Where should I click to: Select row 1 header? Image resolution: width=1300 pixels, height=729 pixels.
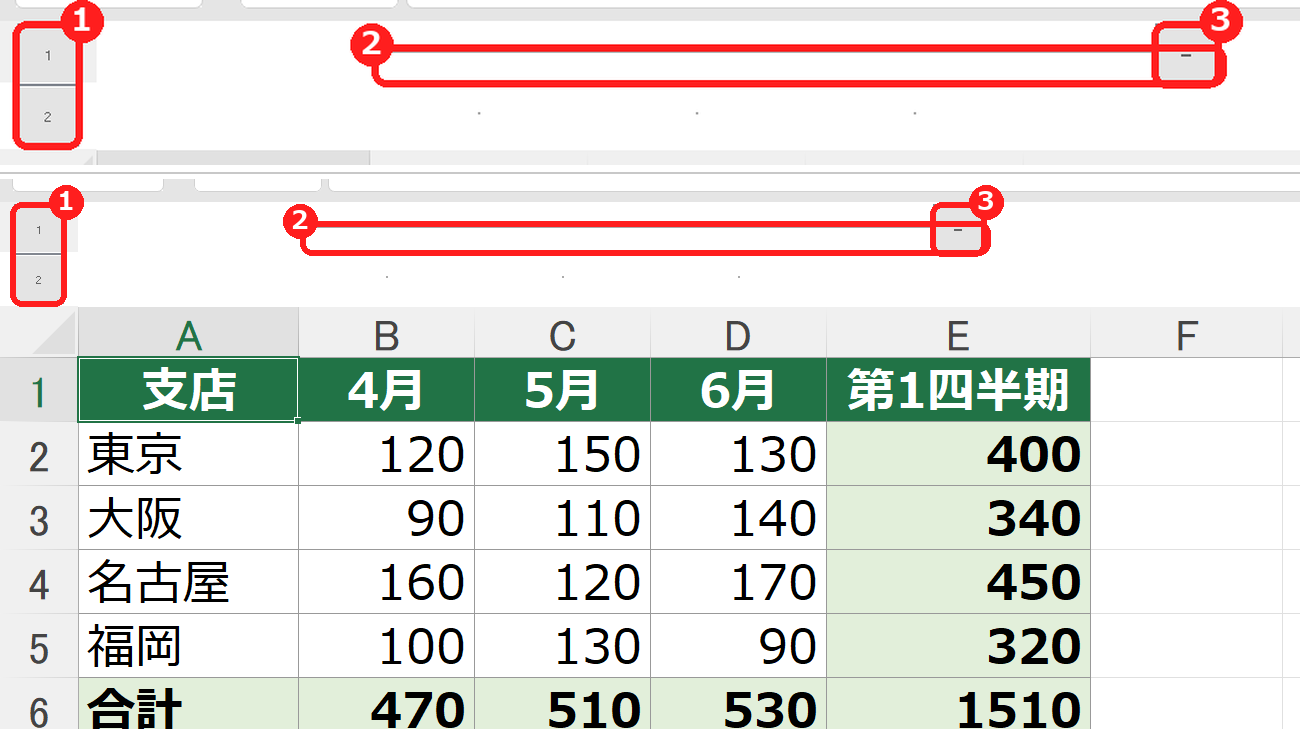pos(39,390)
